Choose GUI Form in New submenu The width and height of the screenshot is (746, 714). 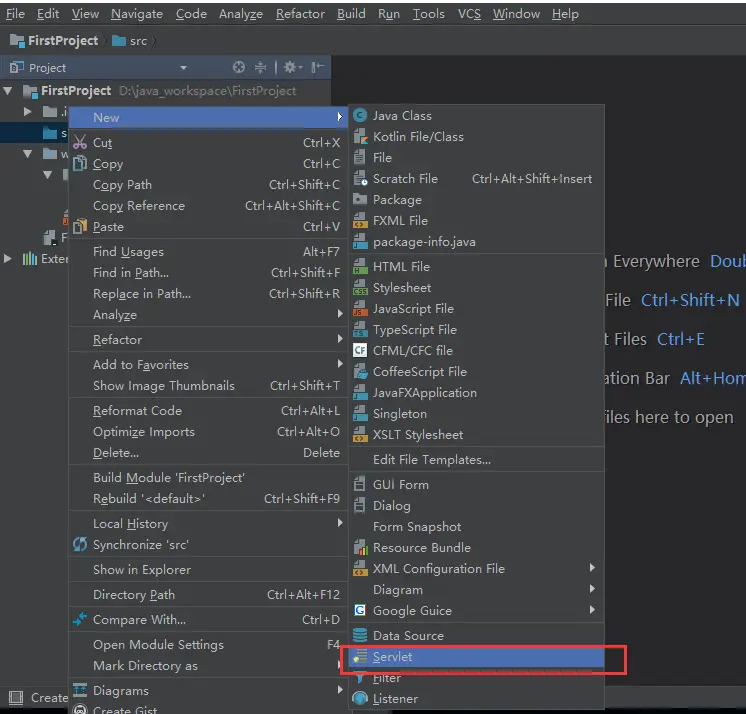(x=477, y=485)
